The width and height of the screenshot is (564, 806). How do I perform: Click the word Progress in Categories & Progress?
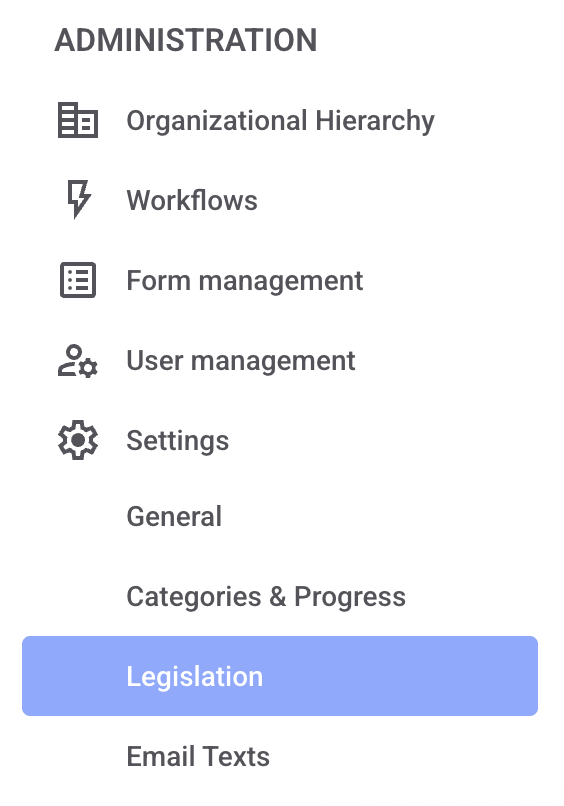[350, 597]
